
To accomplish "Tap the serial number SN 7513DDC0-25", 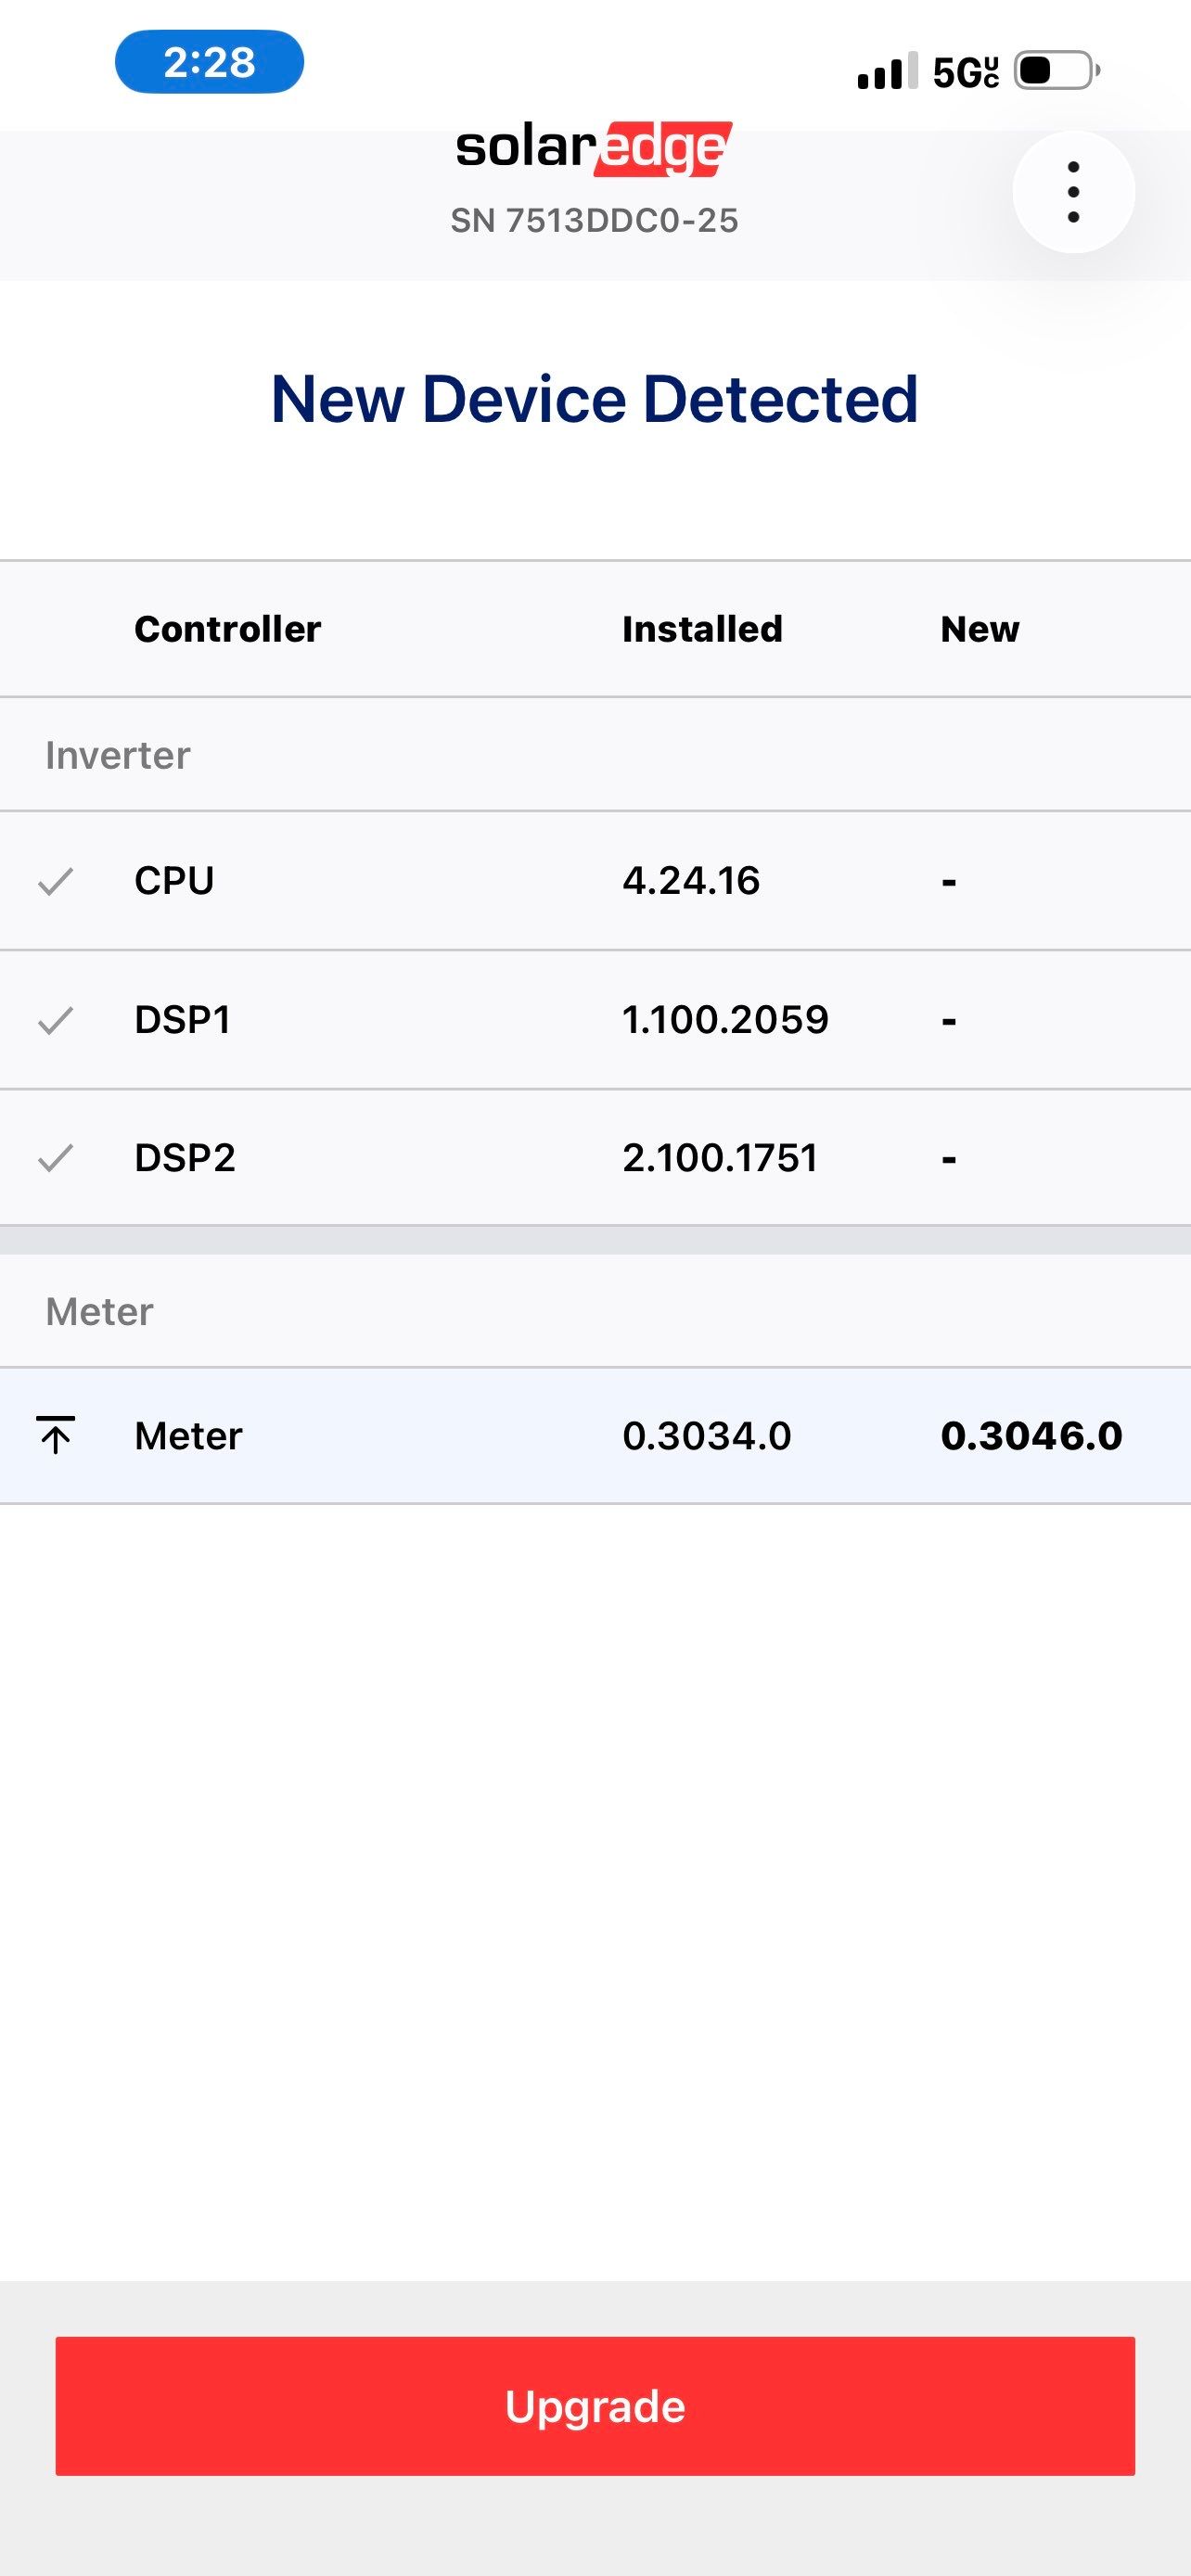I will tap(594, 220).
